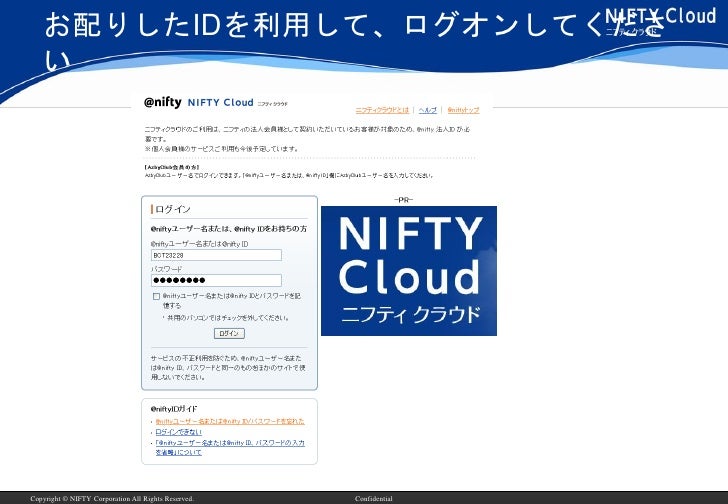This screenshot has width=728, height=504.
Task: Click the -PR- label above the banner
Action: (403, 200)
